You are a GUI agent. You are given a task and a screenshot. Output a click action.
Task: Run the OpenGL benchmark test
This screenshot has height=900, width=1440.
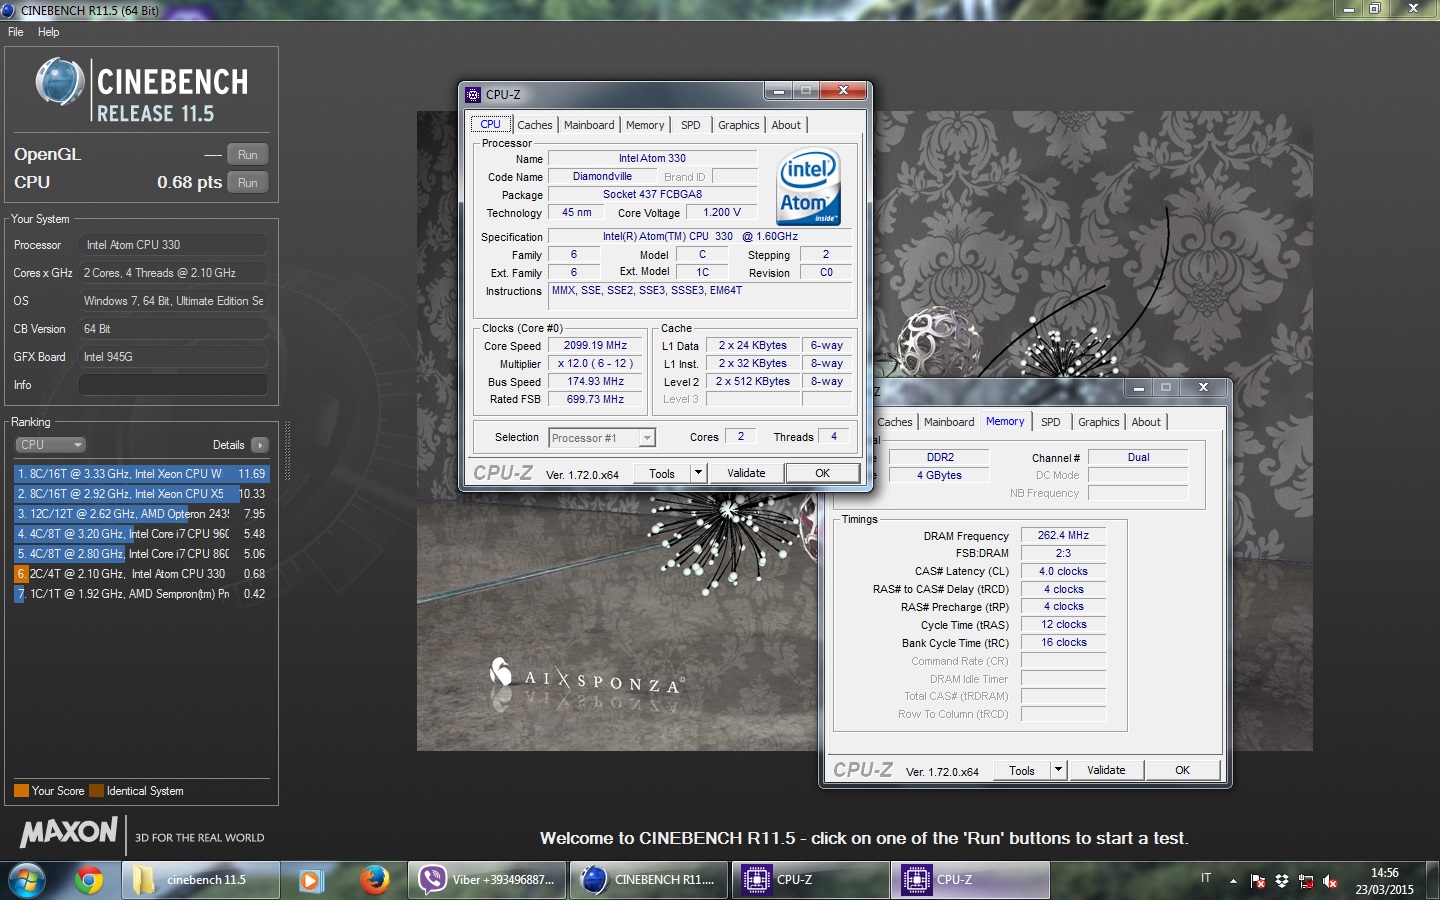tap(248, 155)
